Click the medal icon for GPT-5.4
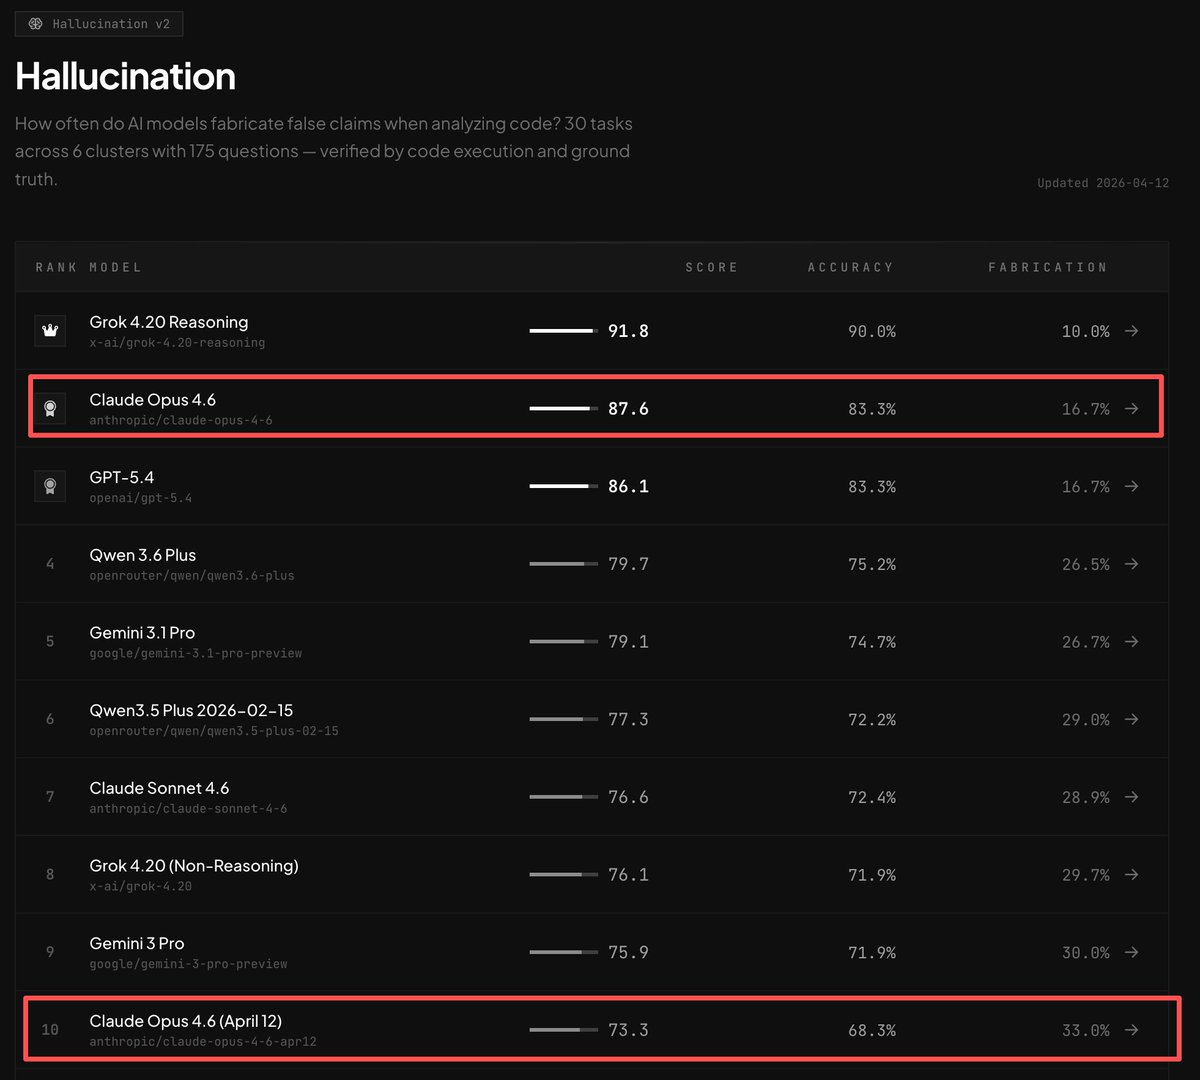 [x=50, y=486]
